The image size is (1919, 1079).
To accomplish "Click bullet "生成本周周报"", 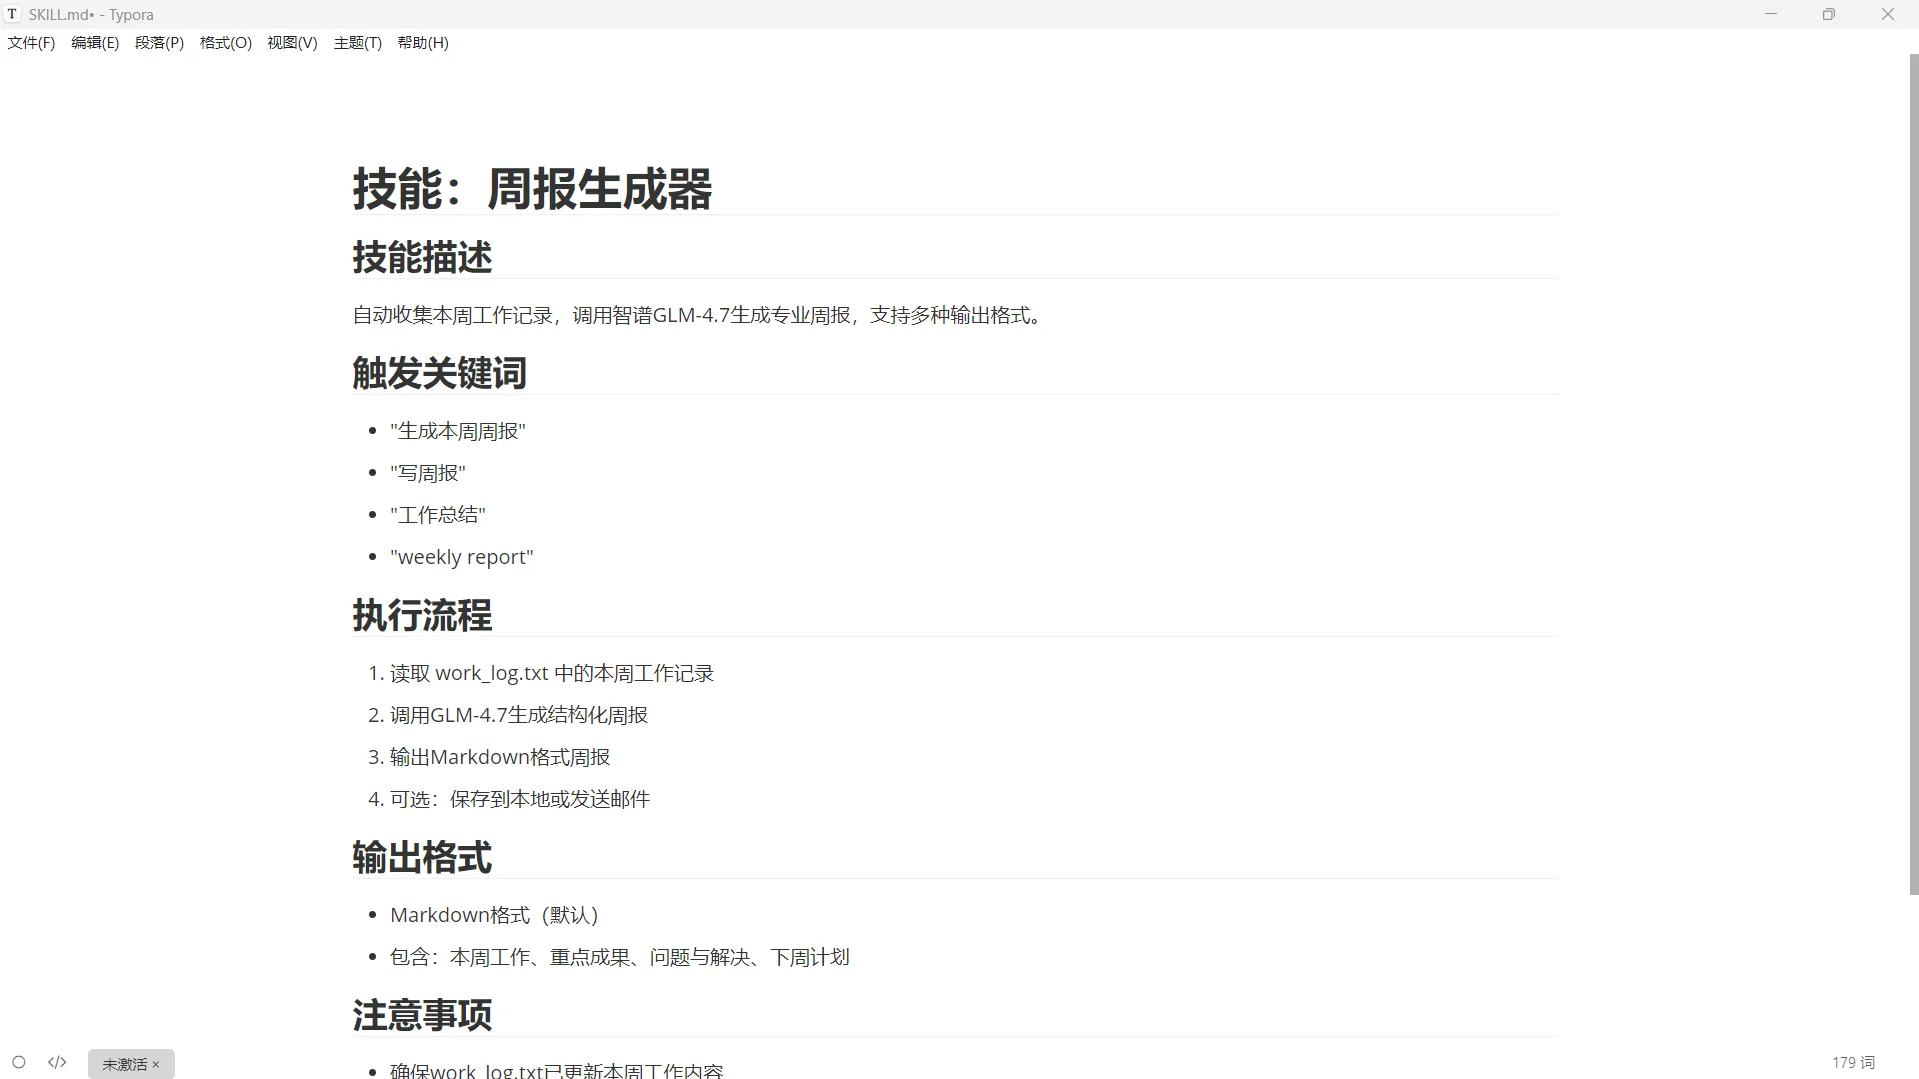I will coord(458,432).
